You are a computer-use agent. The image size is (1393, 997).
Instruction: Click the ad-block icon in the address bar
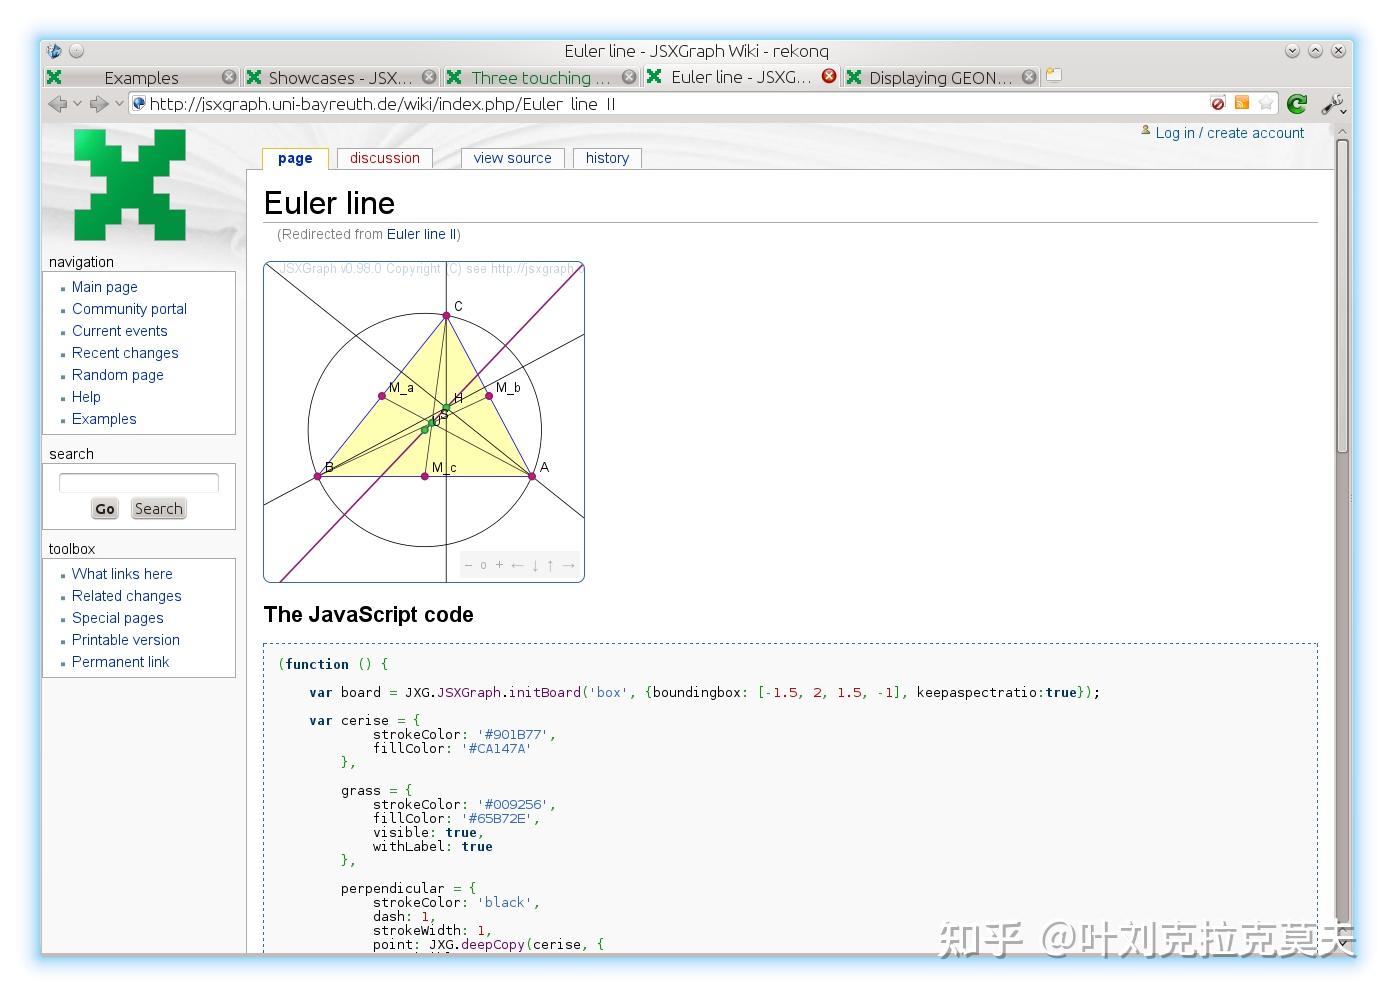[x=1218, y=103]
